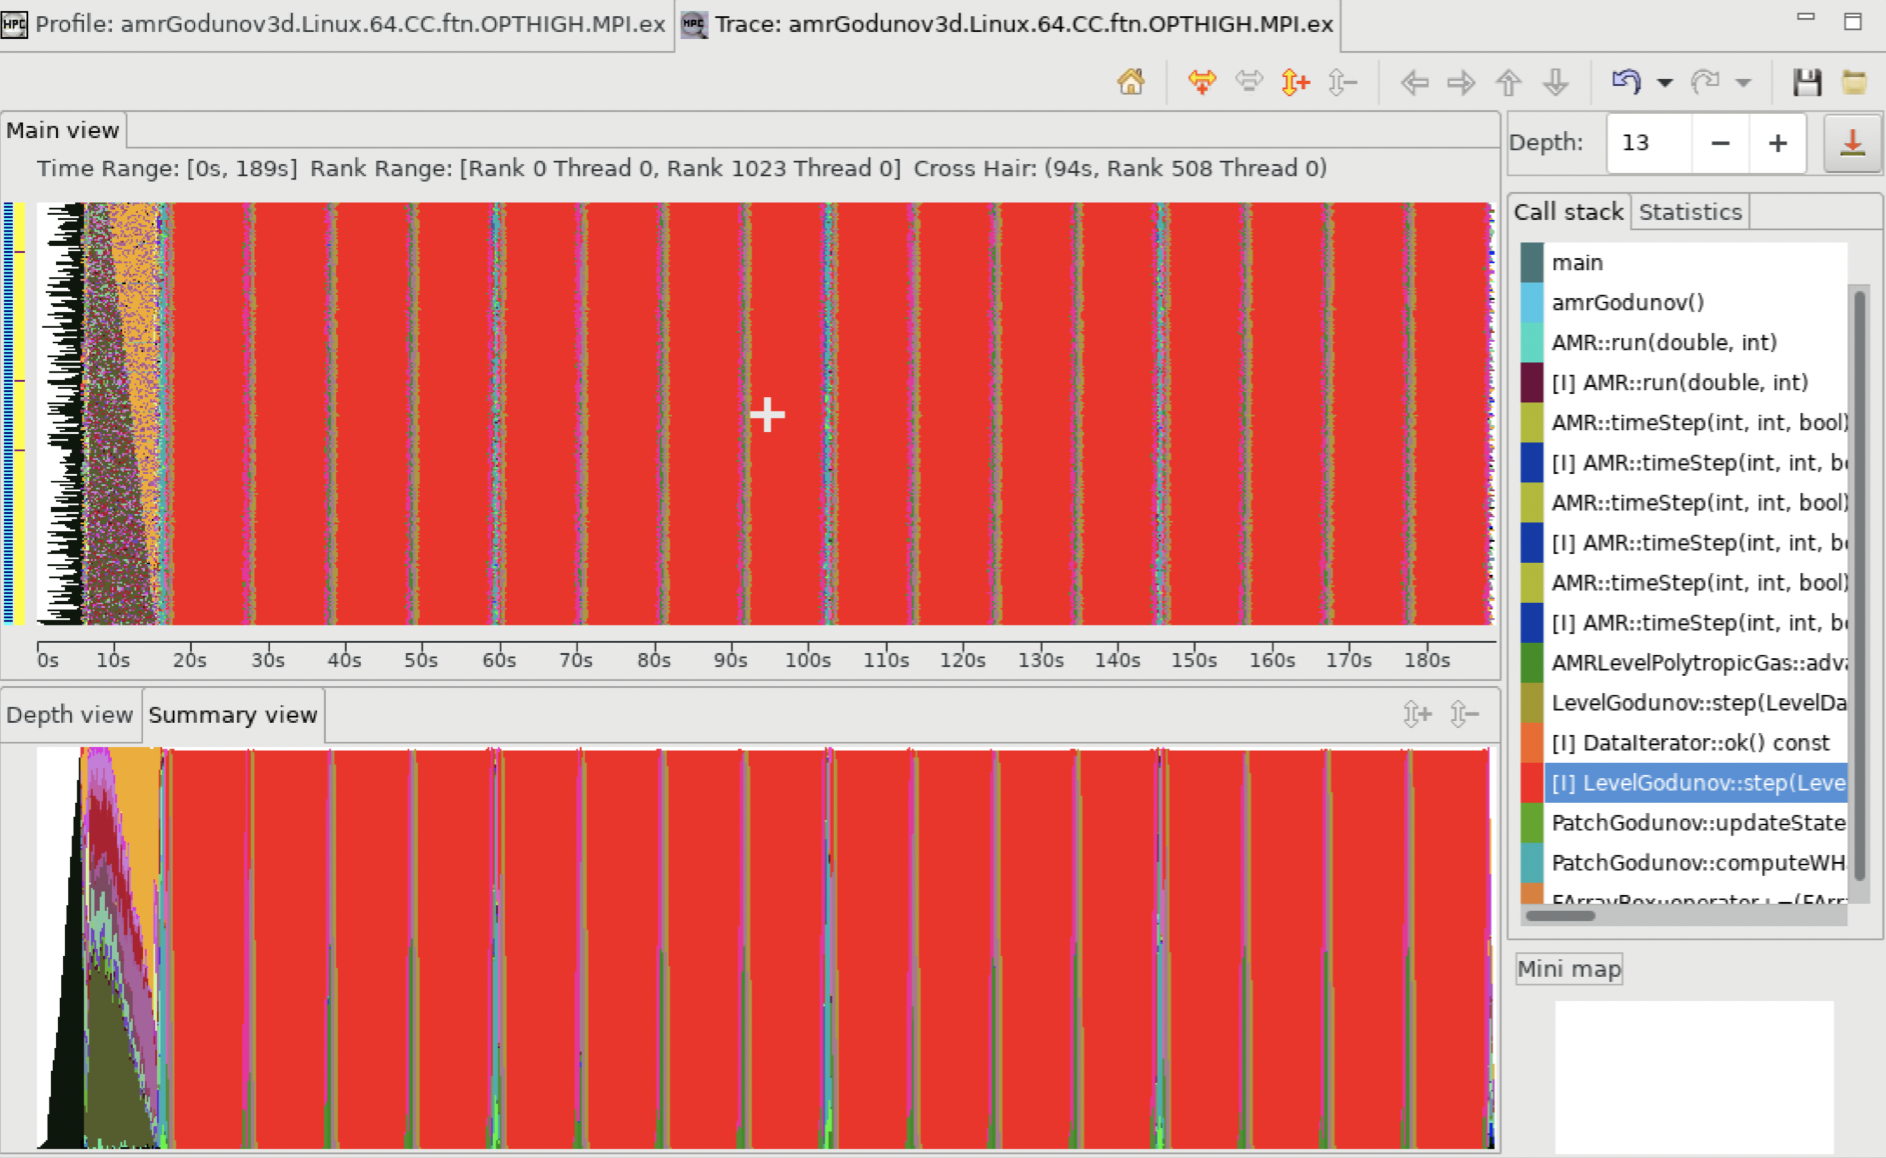Viewport: 1886px width, 1158px height.
Task: Select the horizontal zoom-in icon
Action: click(1204, 83)
